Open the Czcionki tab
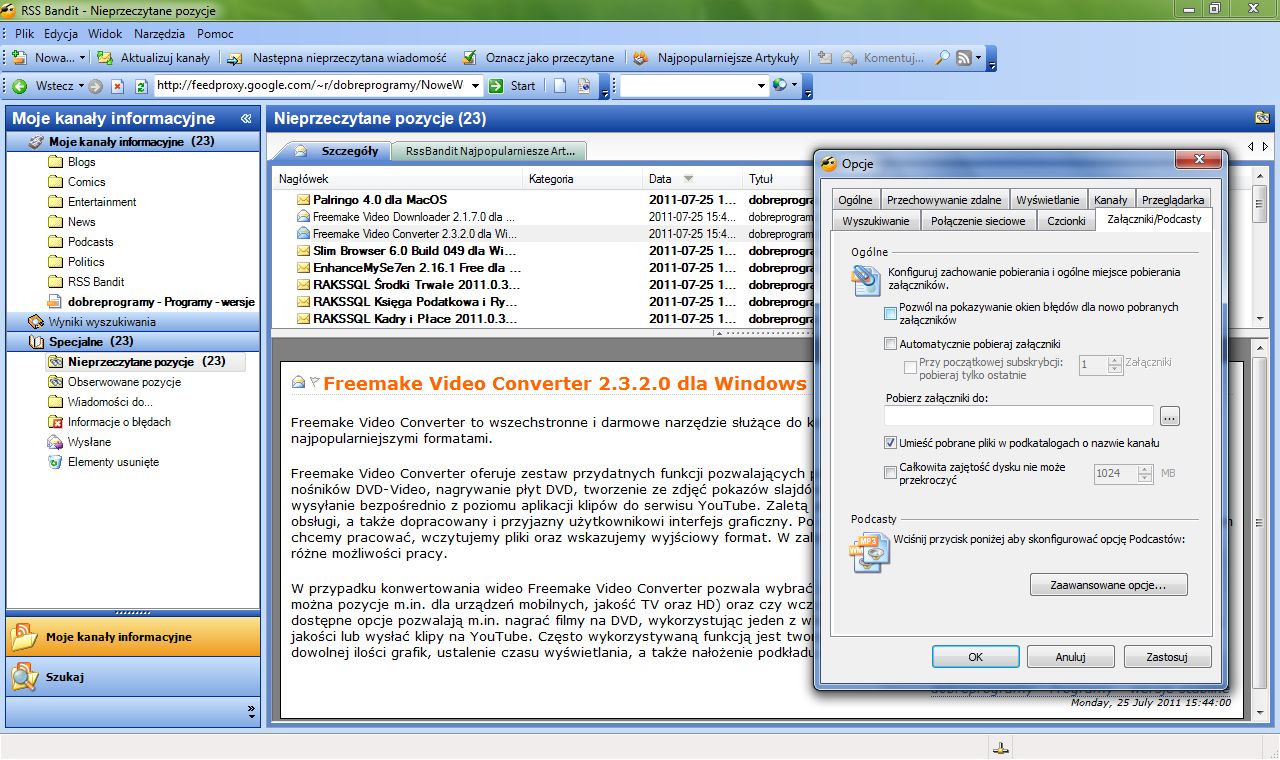This screenshot has width=1280, height=760. click(1066, 220)
